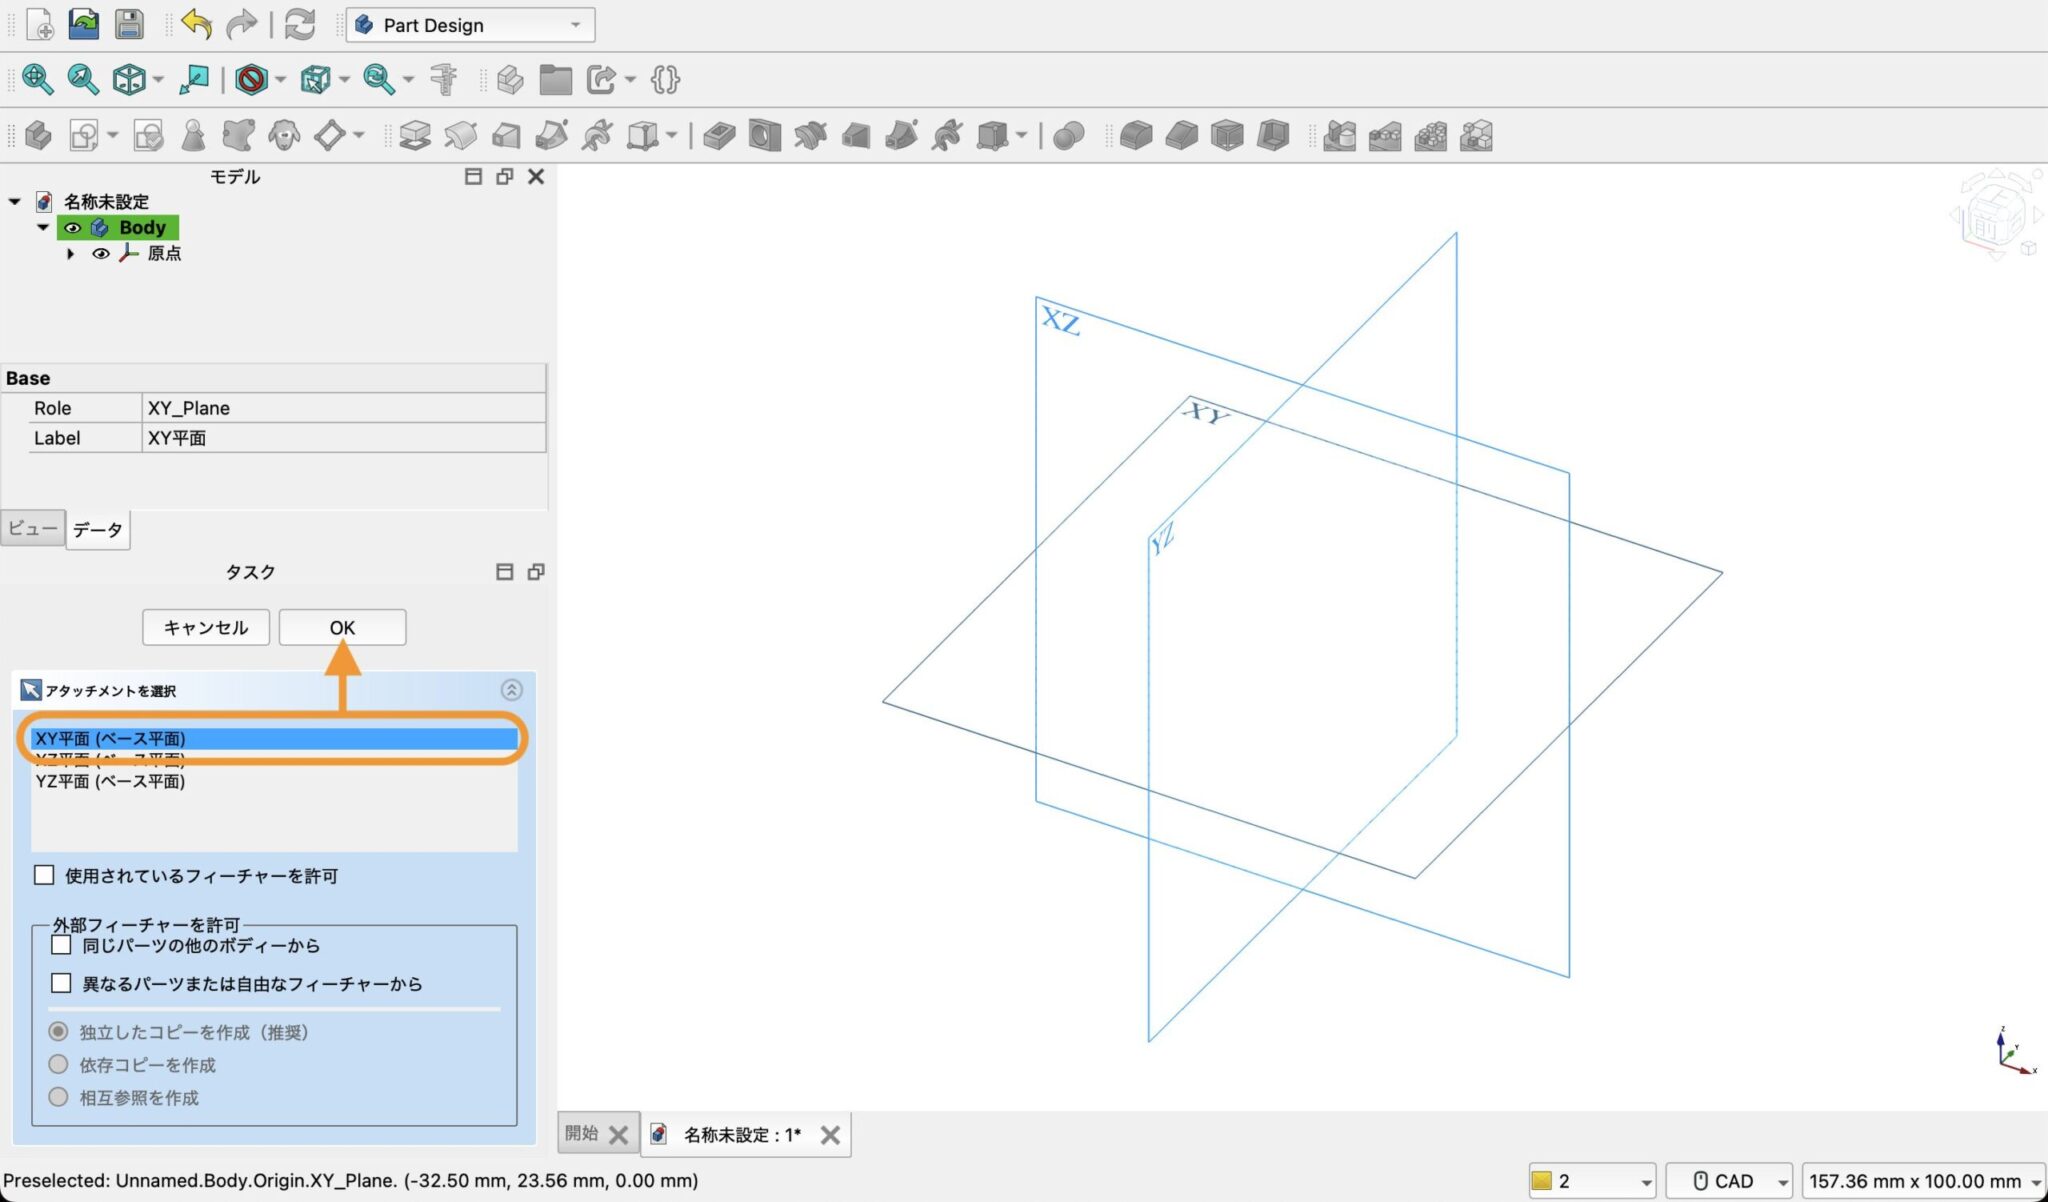This screenshot has width=2048, height=1202.
Task: Float the モデル panel
Action: point(505,176)
